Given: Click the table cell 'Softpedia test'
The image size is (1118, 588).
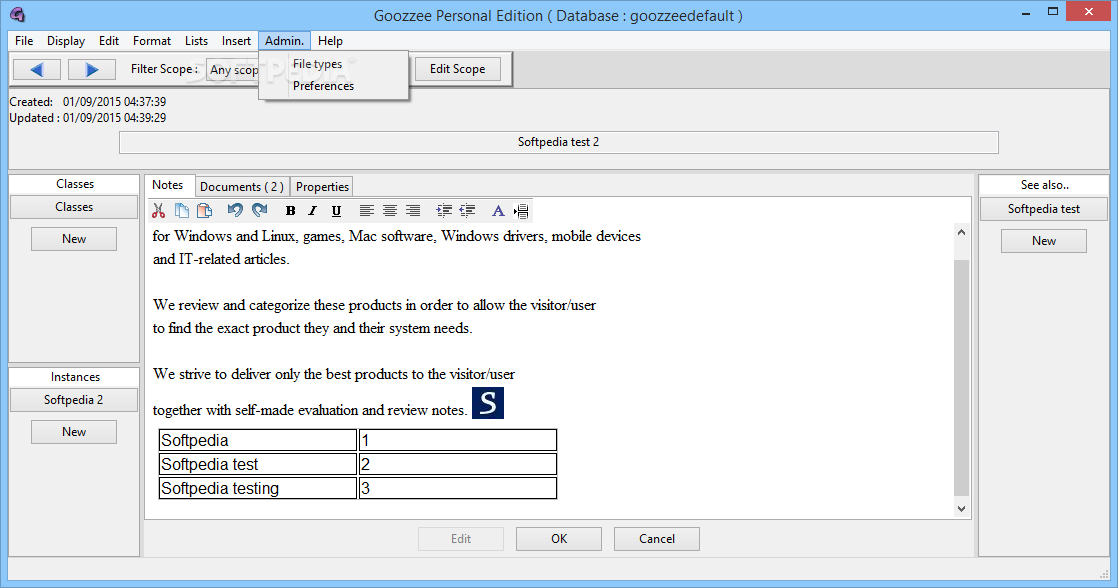Looking at the screenshot, I should pos(257,464).
